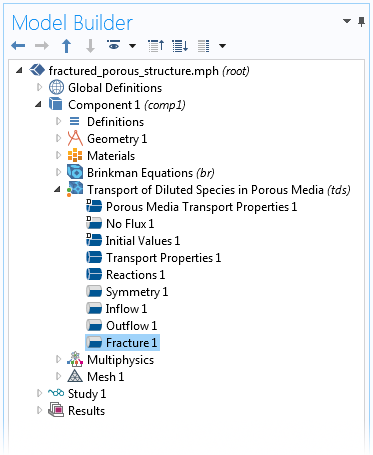Select the Fracture 1 node
This screenshot has height=455, width=373.
point(123,343)
